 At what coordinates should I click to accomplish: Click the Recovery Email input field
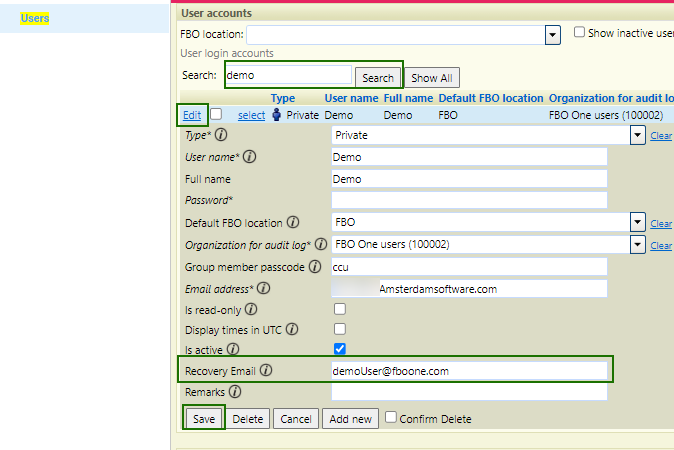[x=469, y=371]
